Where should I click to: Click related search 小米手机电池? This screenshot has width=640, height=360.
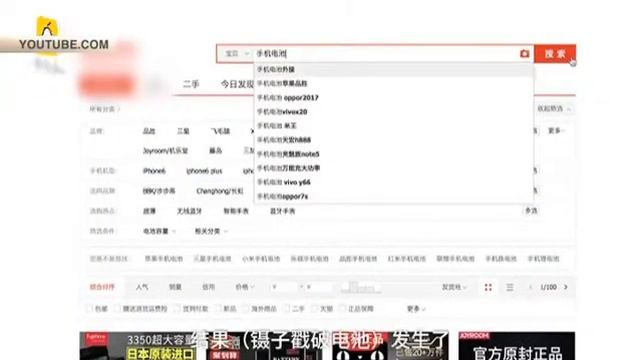(x=261, y=259)
